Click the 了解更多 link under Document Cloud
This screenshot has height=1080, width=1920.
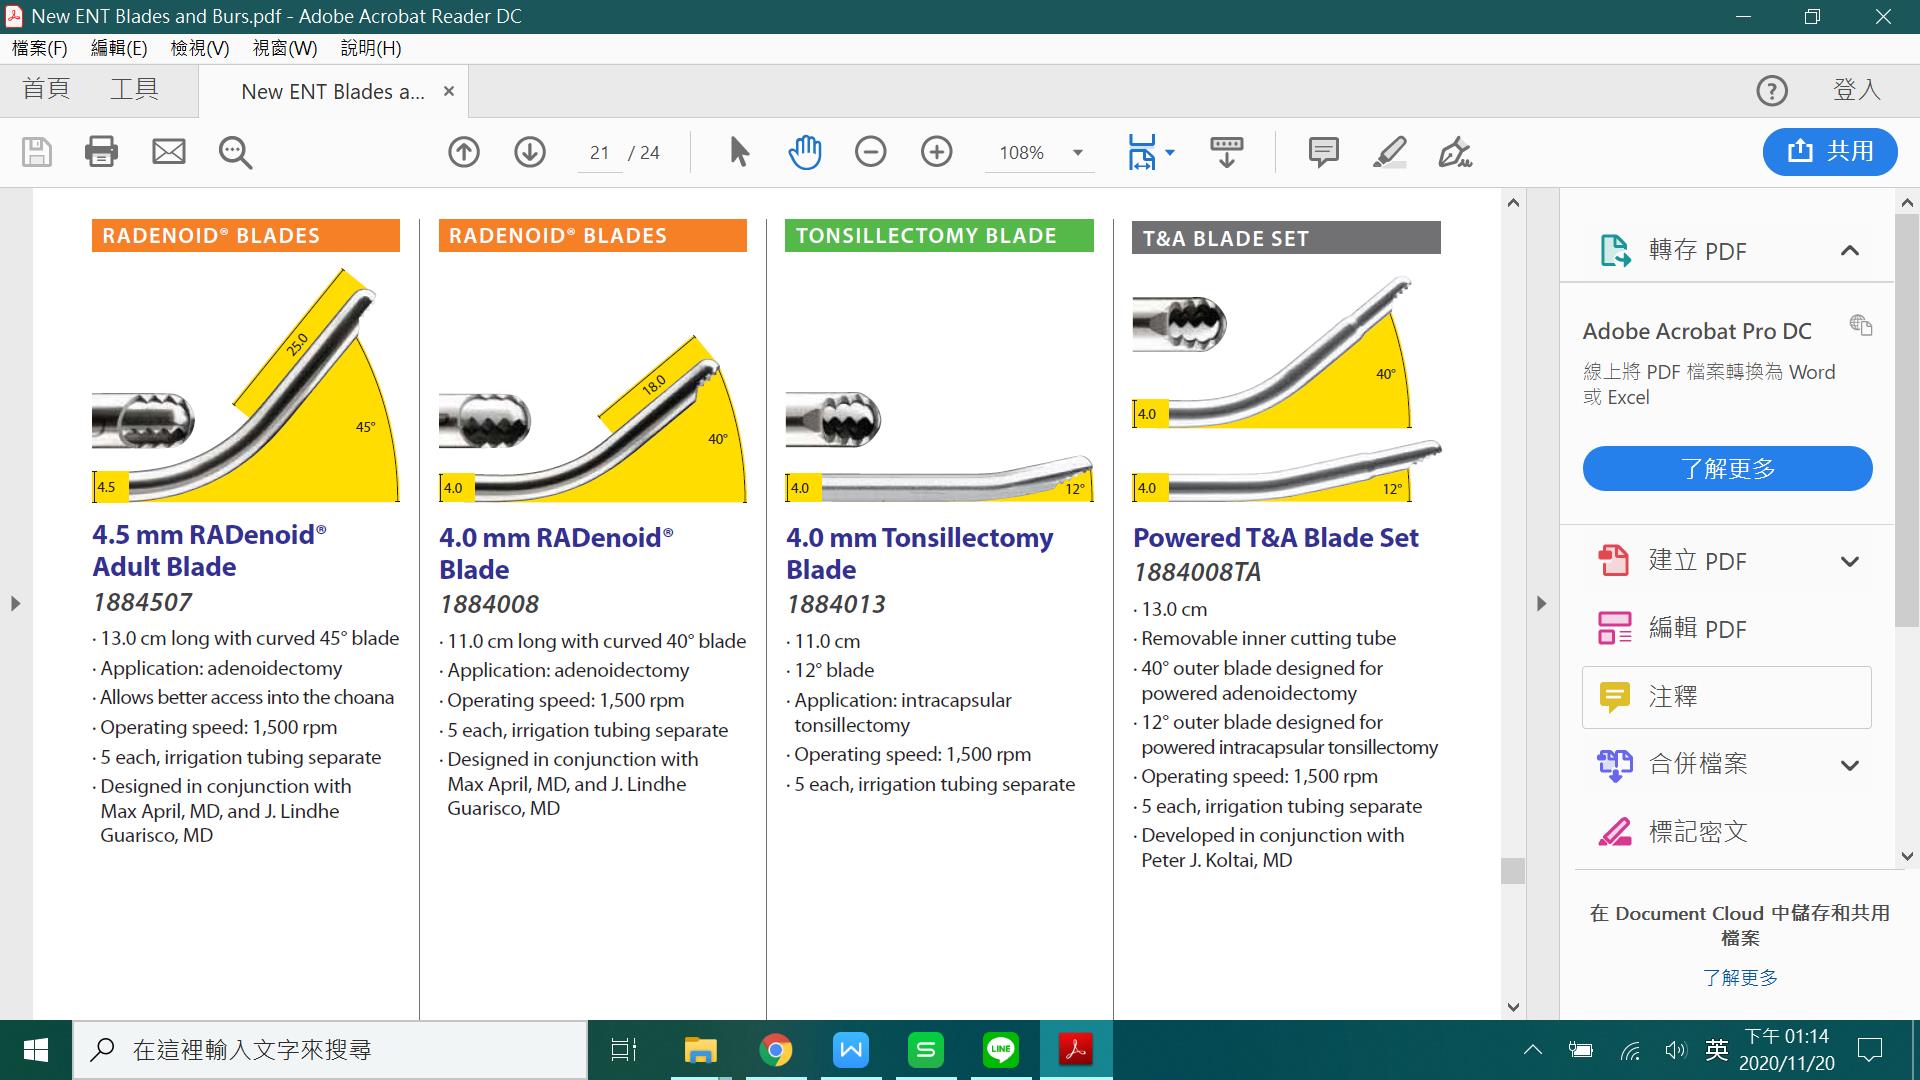click(x=1740, y=978)
